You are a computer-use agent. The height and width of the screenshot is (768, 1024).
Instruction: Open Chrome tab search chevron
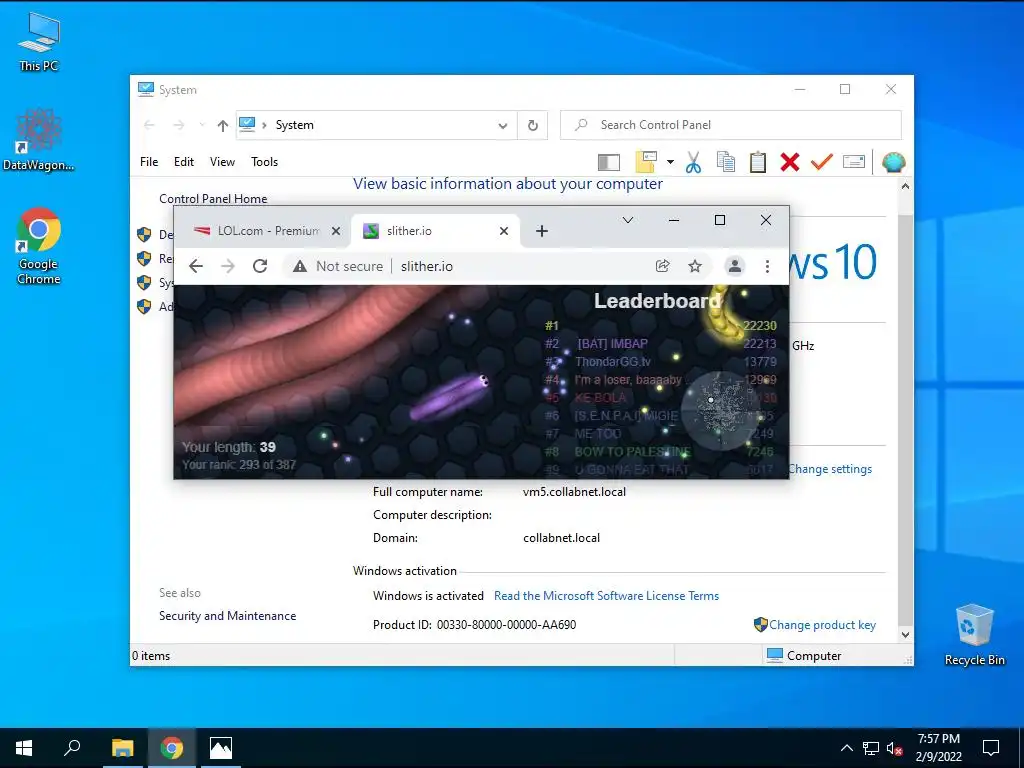628,220
